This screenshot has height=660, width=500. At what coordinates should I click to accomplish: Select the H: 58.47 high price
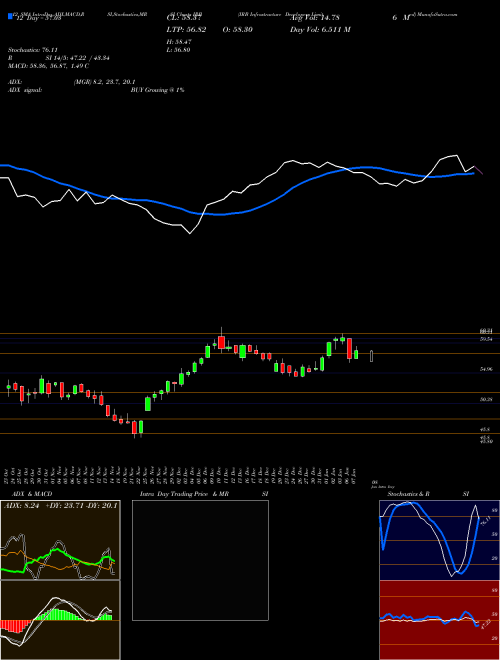[x=179, y=42]
